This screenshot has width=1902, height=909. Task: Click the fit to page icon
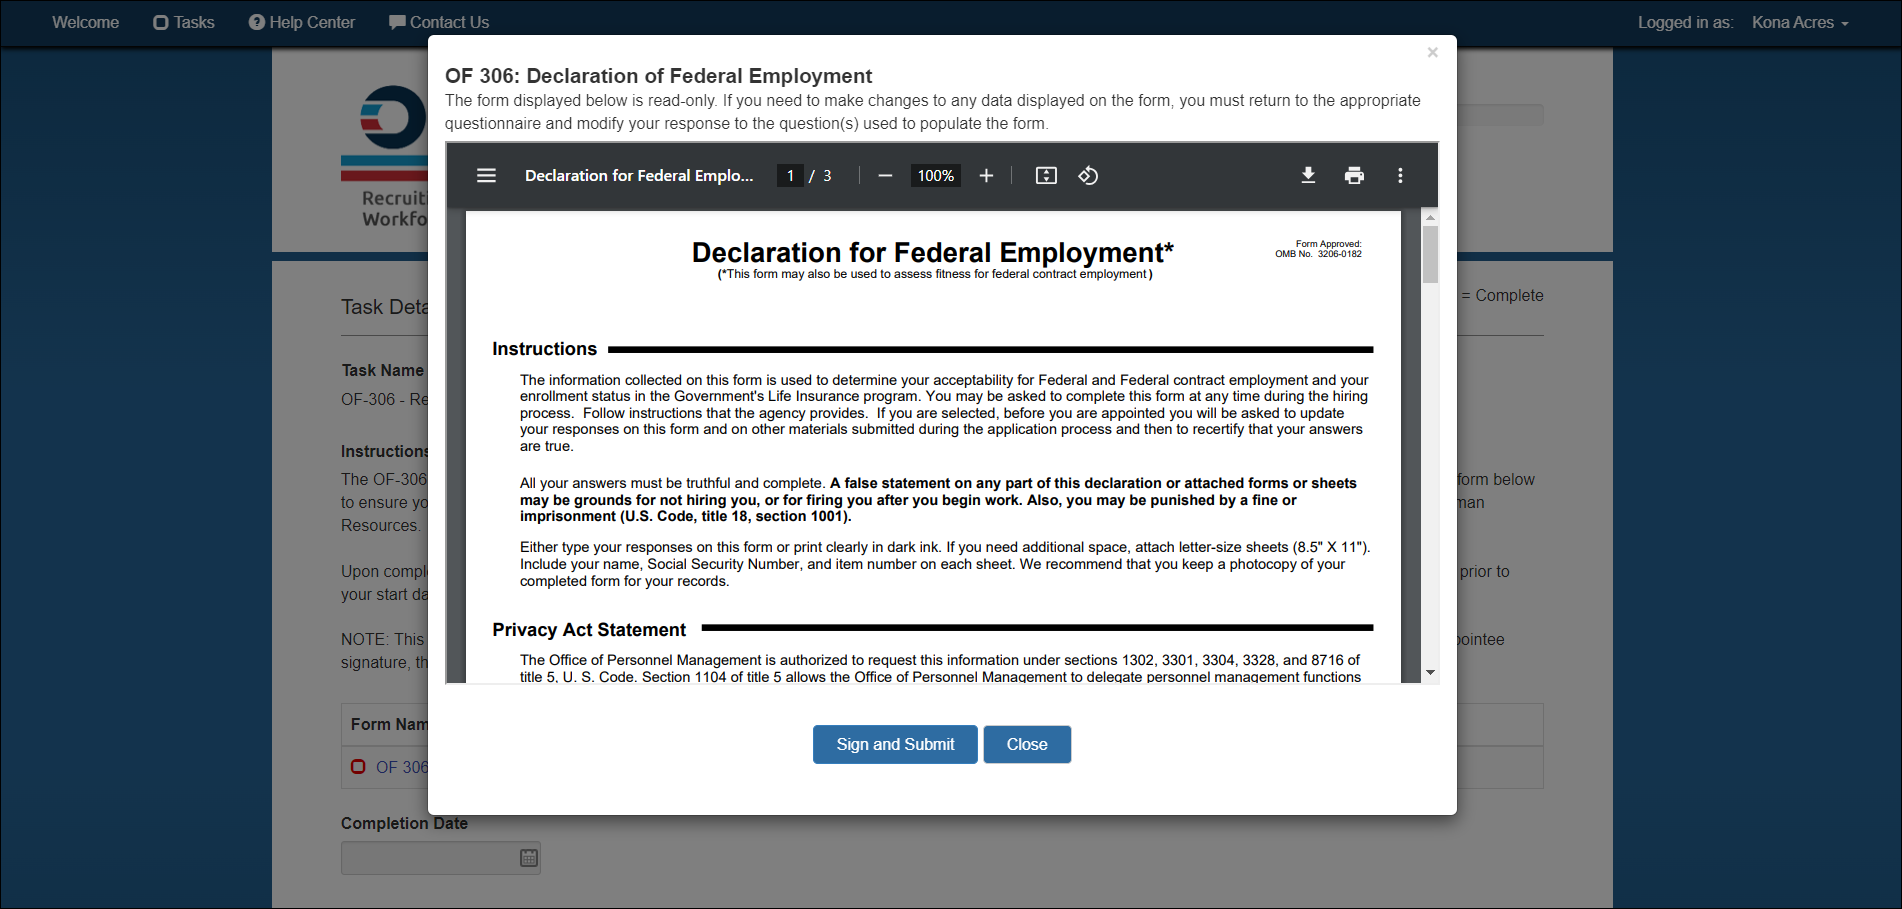[1046, 176]
